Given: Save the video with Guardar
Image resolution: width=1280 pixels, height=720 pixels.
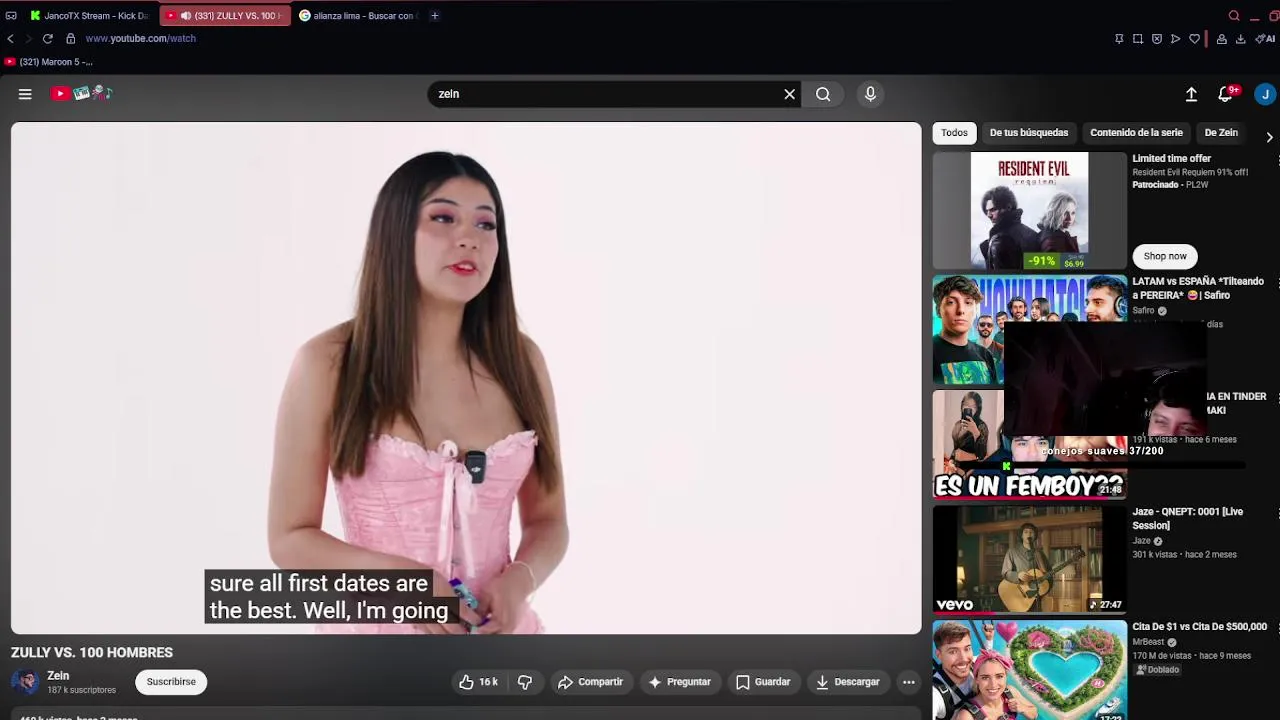Looking at the screenshot, I should click(763, 682).
